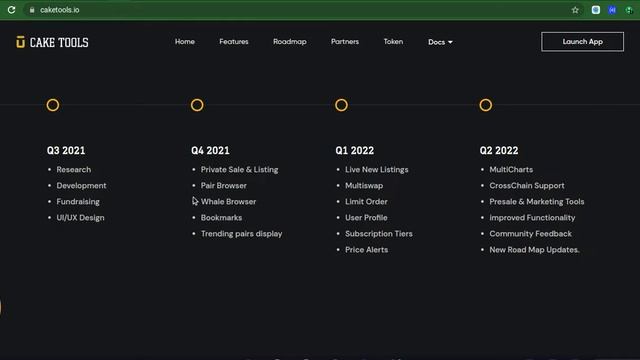Open the Token nav item
This screenshot has height=360, width=640.
(393, 42)
